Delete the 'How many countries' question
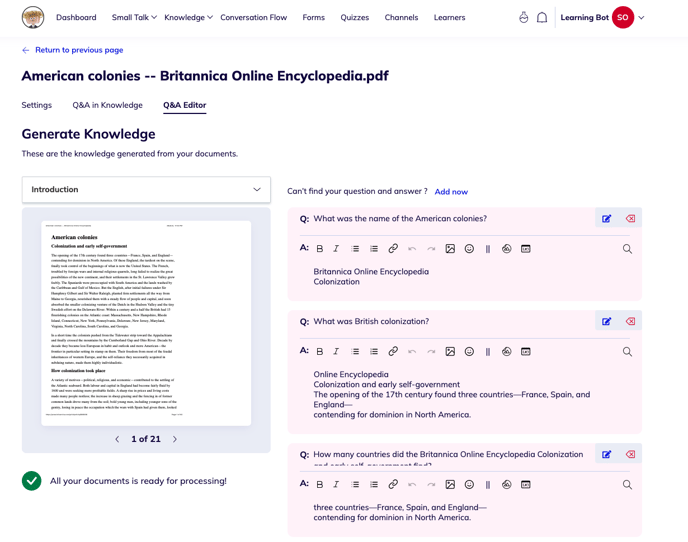688x542 pixels. point(630,454)
